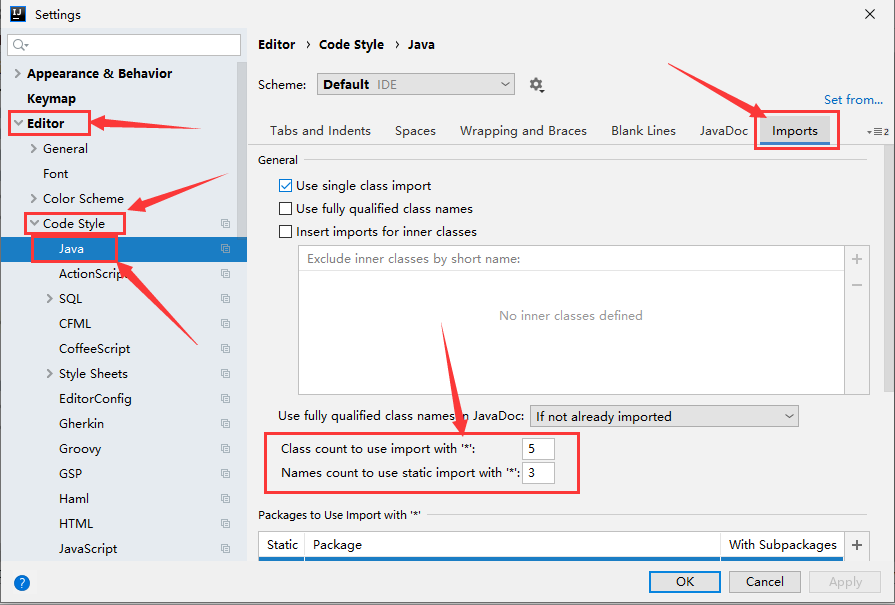This screenshot has width=895, height=605.
Task: Click the Static column header
Action: tap(282, 545)
